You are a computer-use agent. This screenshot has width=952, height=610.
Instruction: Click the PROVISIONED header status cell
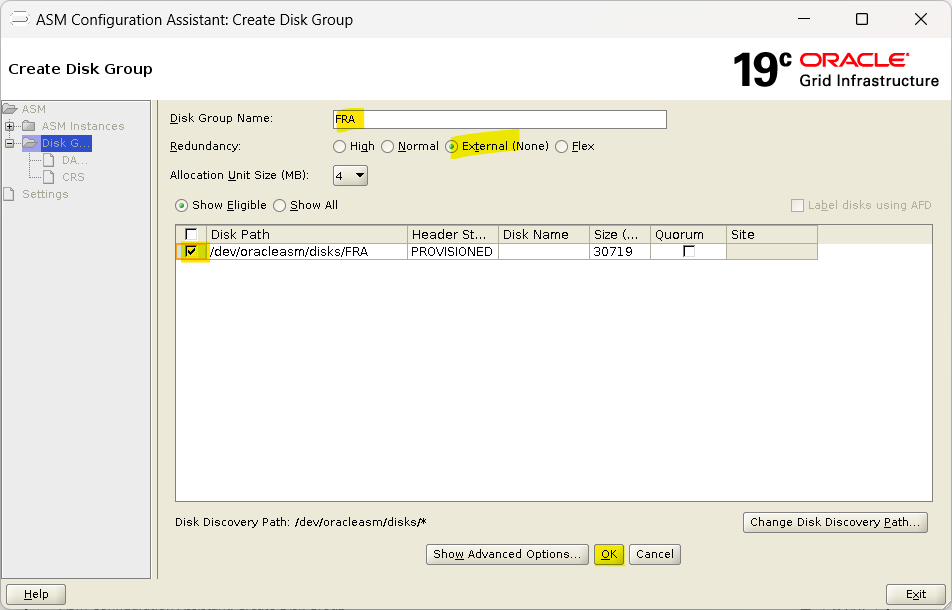(453, 251)
